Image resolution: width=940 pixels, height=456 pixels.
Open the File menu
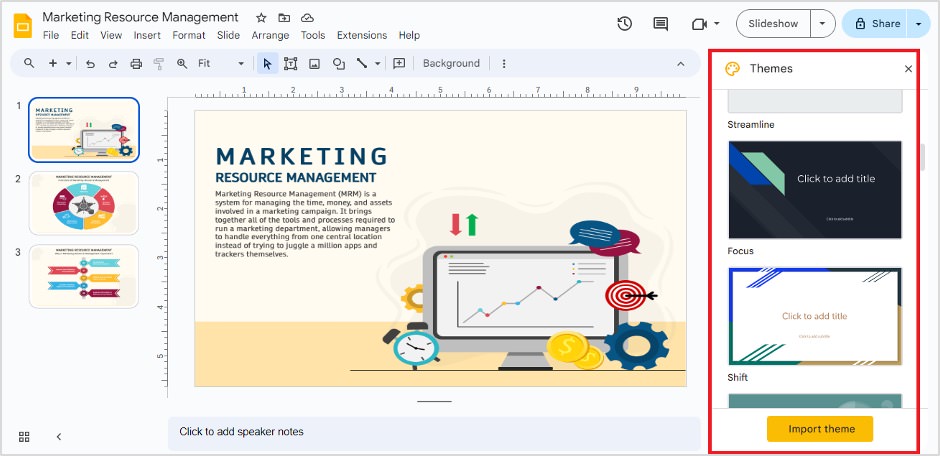tap(51, 35)
